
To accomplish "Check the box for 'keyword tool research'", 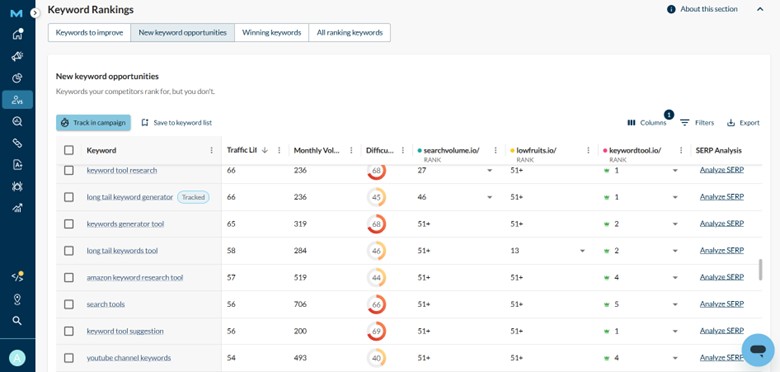I will (69, 170).
